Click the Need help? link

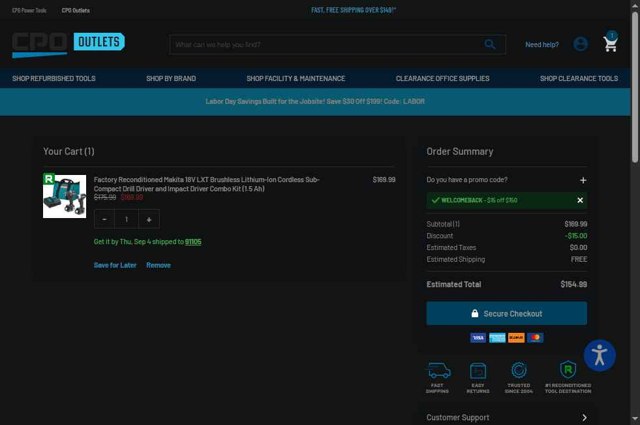click(542, 45)
